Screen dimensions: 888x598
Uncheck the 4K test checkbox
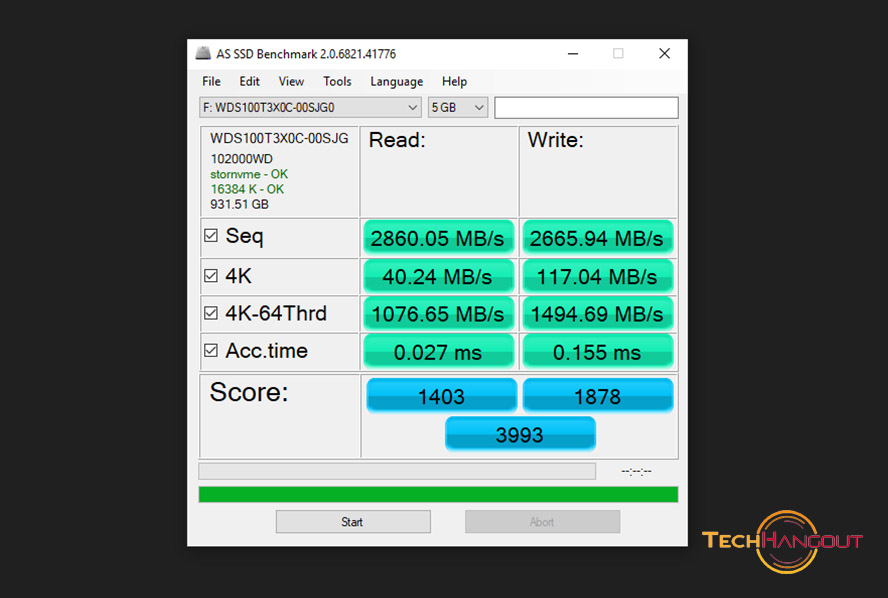coord(211,276)
